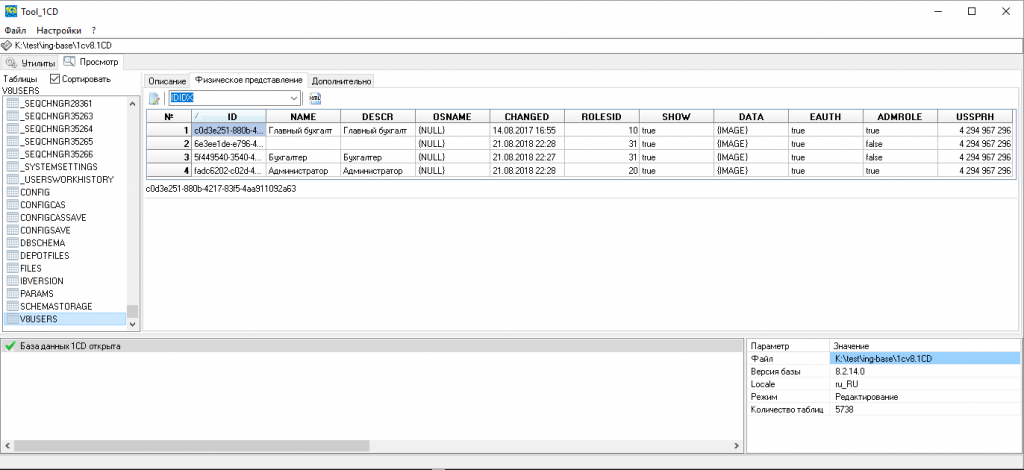Sort by the CHANGED column header
Viewport: 1024px width, 470px height.
click(x=526, y=117)
